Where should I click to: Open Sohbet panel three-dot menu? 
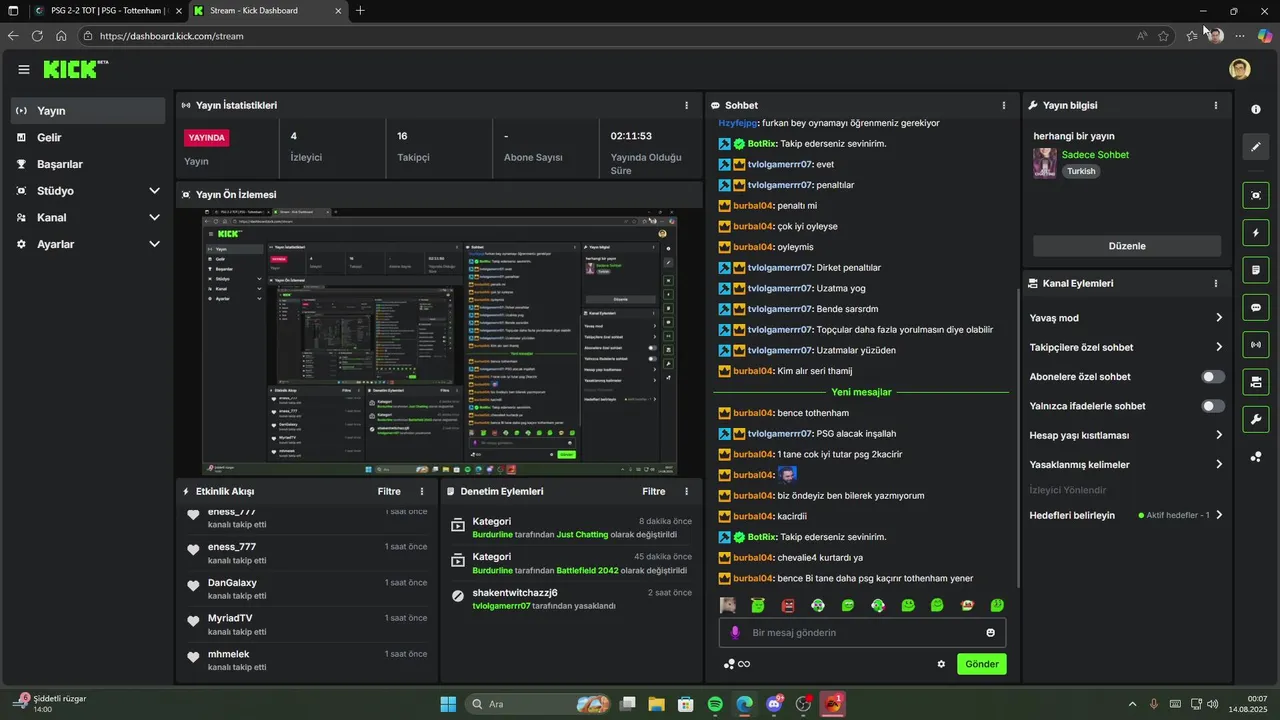click(1004, 105)
